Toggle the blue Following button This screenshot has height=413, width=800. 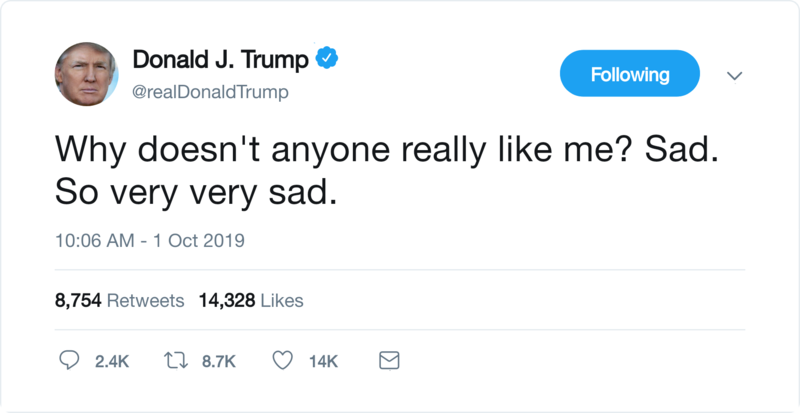pyautogui.click(x=630, y=73)
